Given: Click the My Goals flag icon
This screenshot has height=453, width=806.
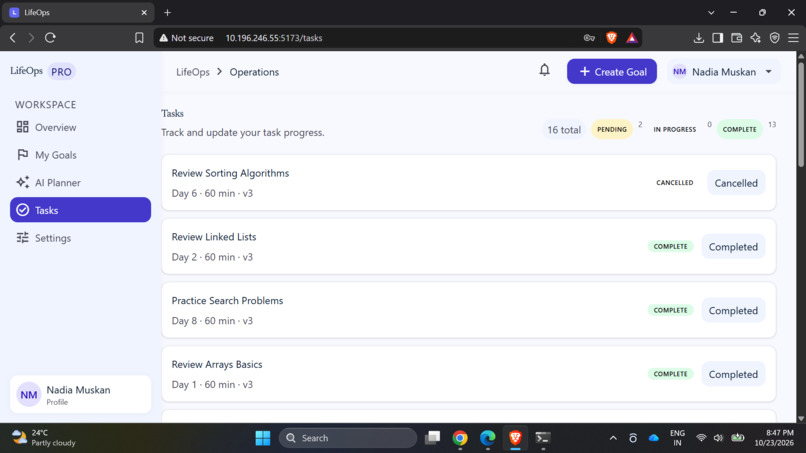Looking at the screenshot, I should [23, 154].
